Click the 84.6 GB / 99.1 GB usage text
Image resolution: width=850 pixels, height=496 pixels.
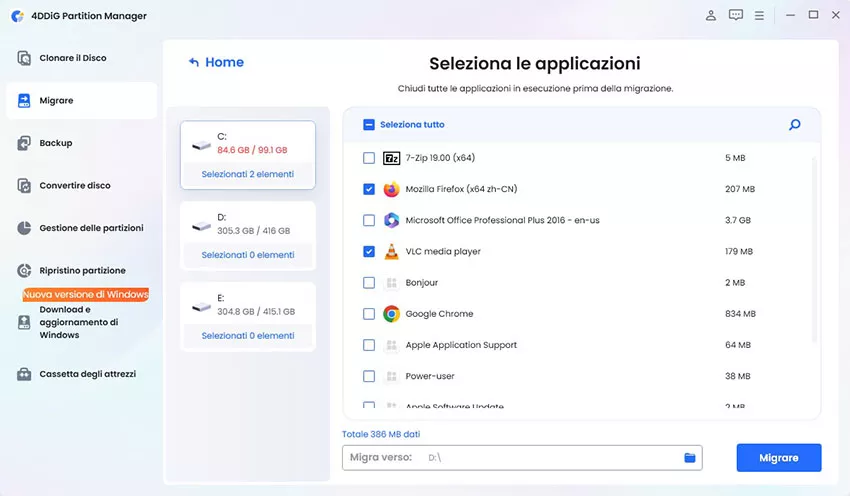(252, 150)
